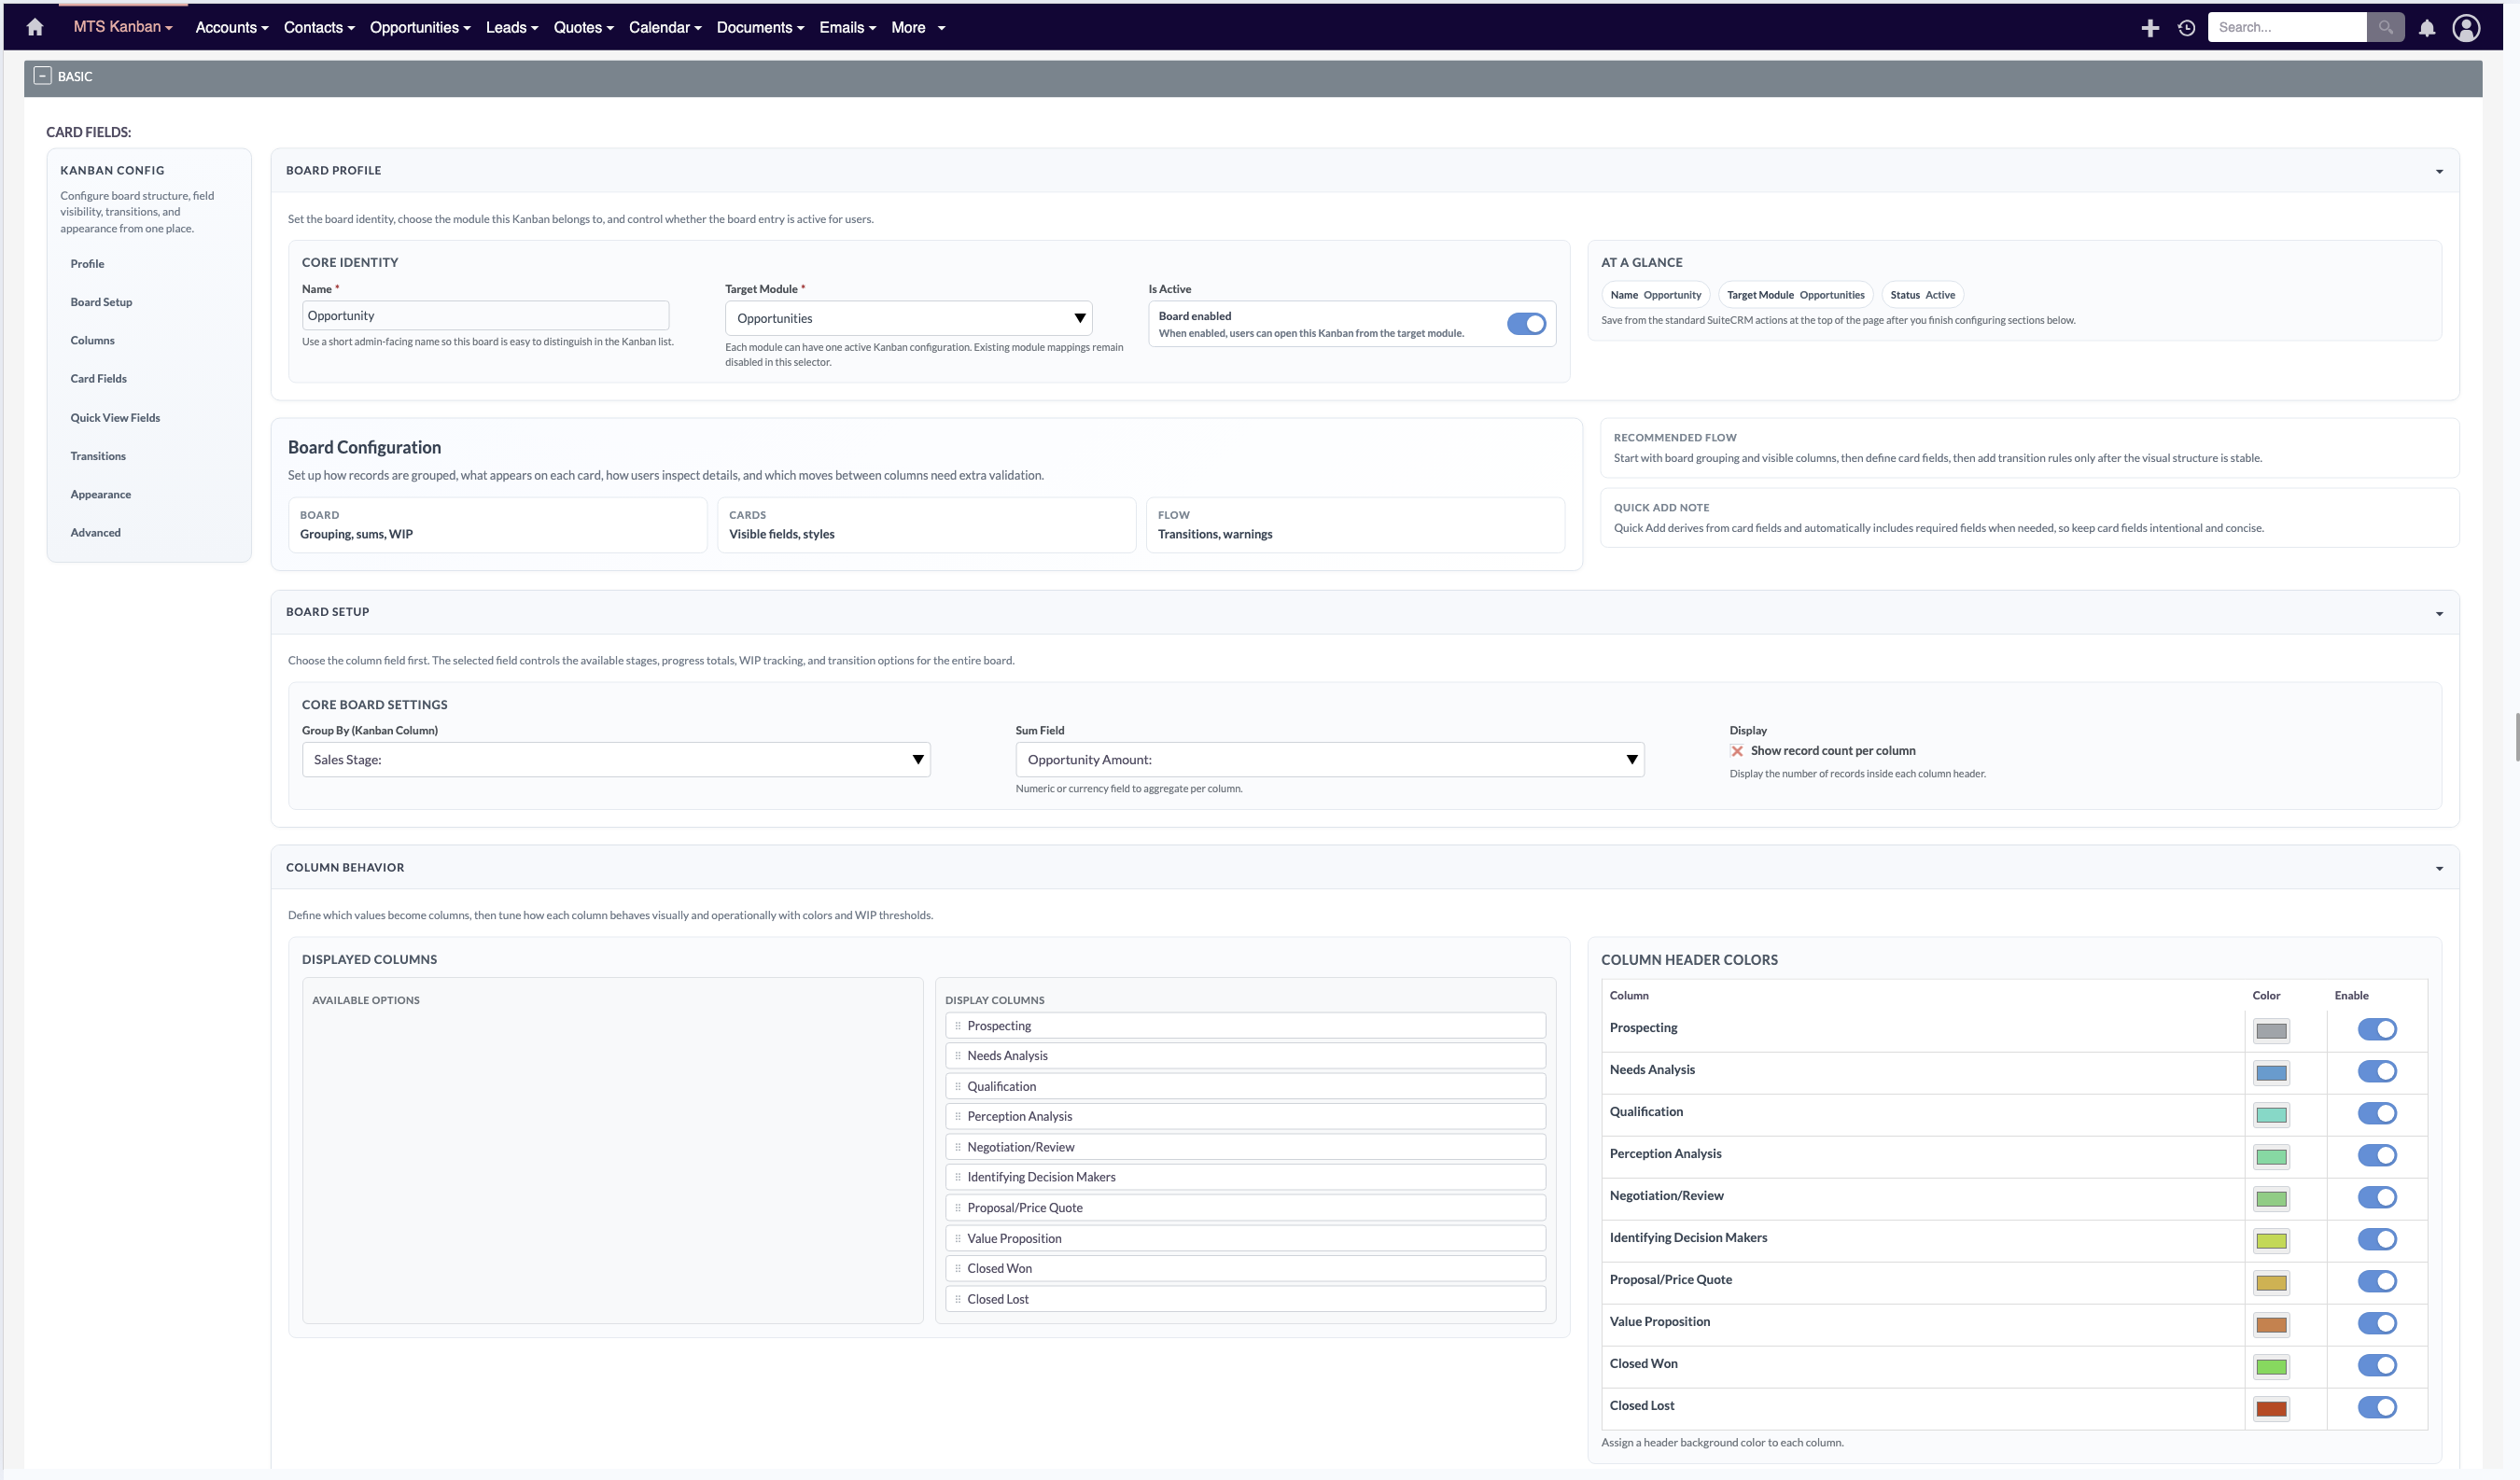The image size is (2520, 1480).
Task: Grab the Negotiation/Review drag handle
Action: [x=957, y=1148]
